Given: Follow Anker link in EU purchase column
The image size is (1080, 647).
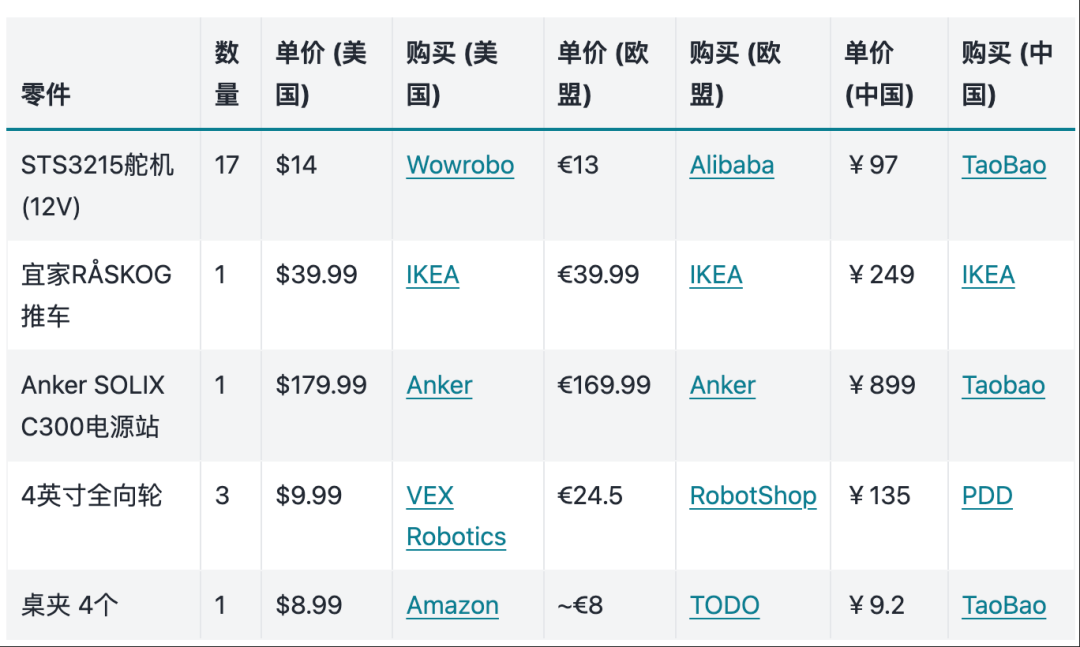Looking at the screenshot, I should 723,385.
